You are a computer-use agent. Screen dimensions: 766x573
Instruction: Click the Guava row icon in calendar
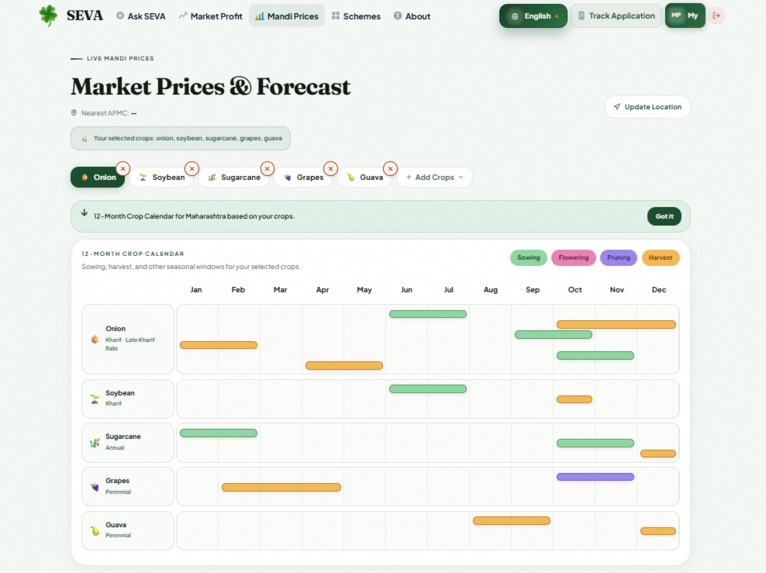(x=95, y=531)
